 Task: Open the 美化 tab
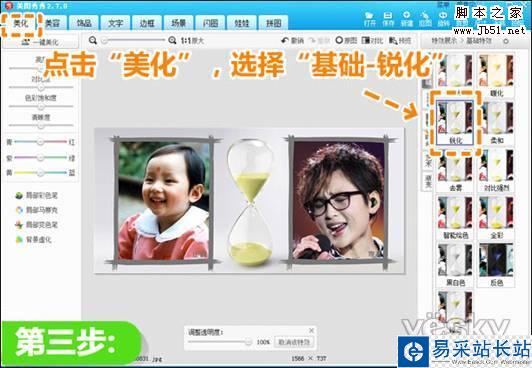tap(21, 23)
